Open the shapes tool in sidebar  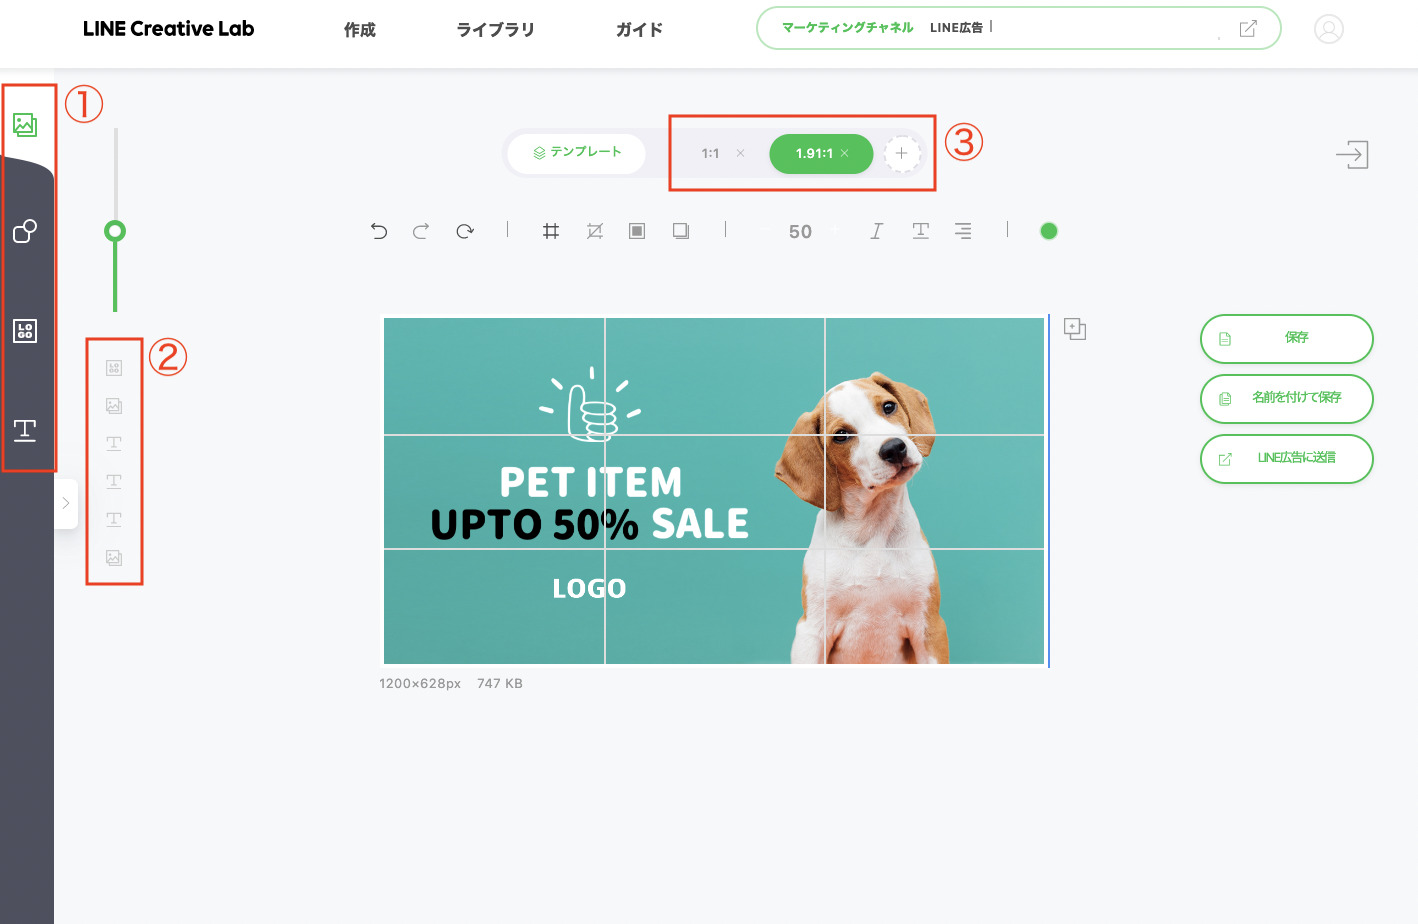click(25, 231)
